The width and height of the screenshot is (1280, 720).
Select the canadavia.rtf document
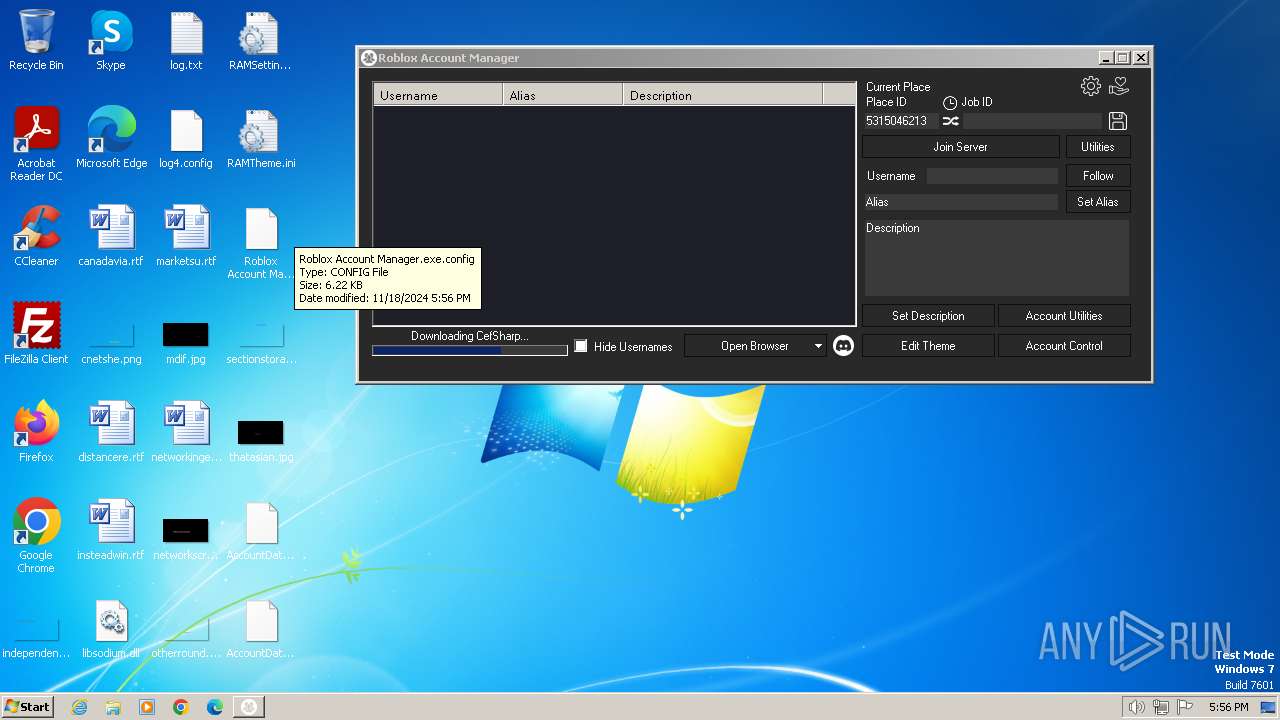tap(111, 237)
